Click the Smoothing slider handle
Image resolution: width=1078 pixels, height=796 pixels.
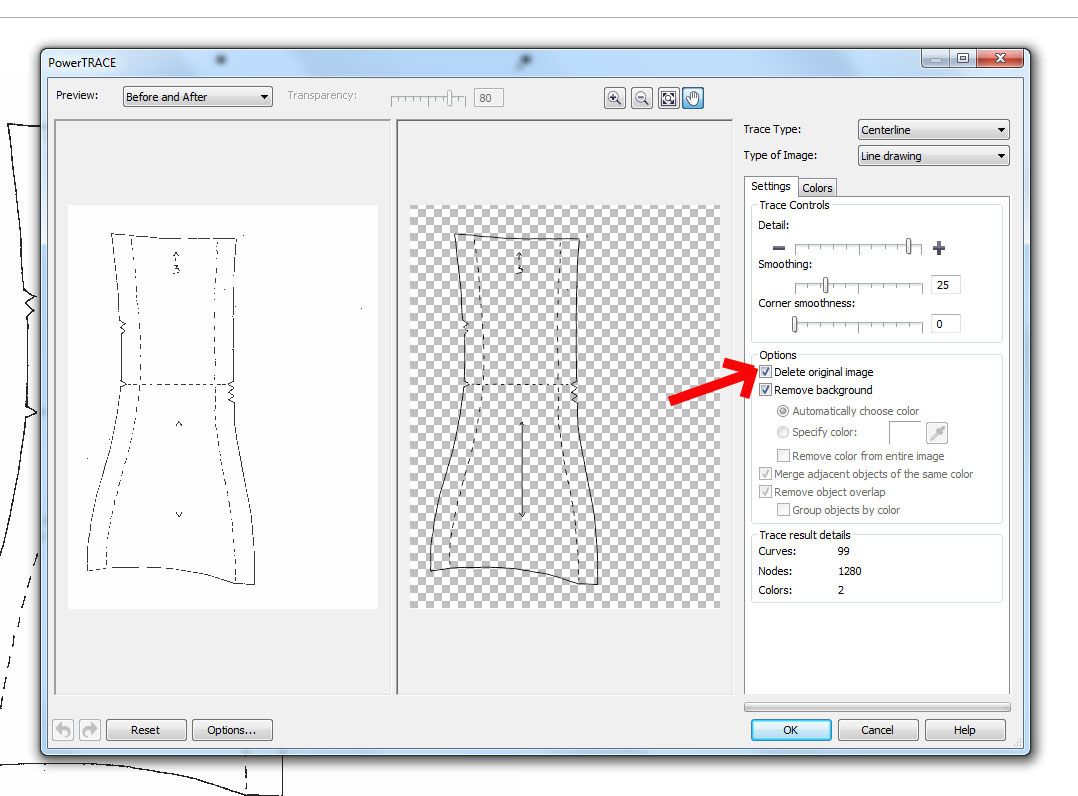(x=825, y=285)
